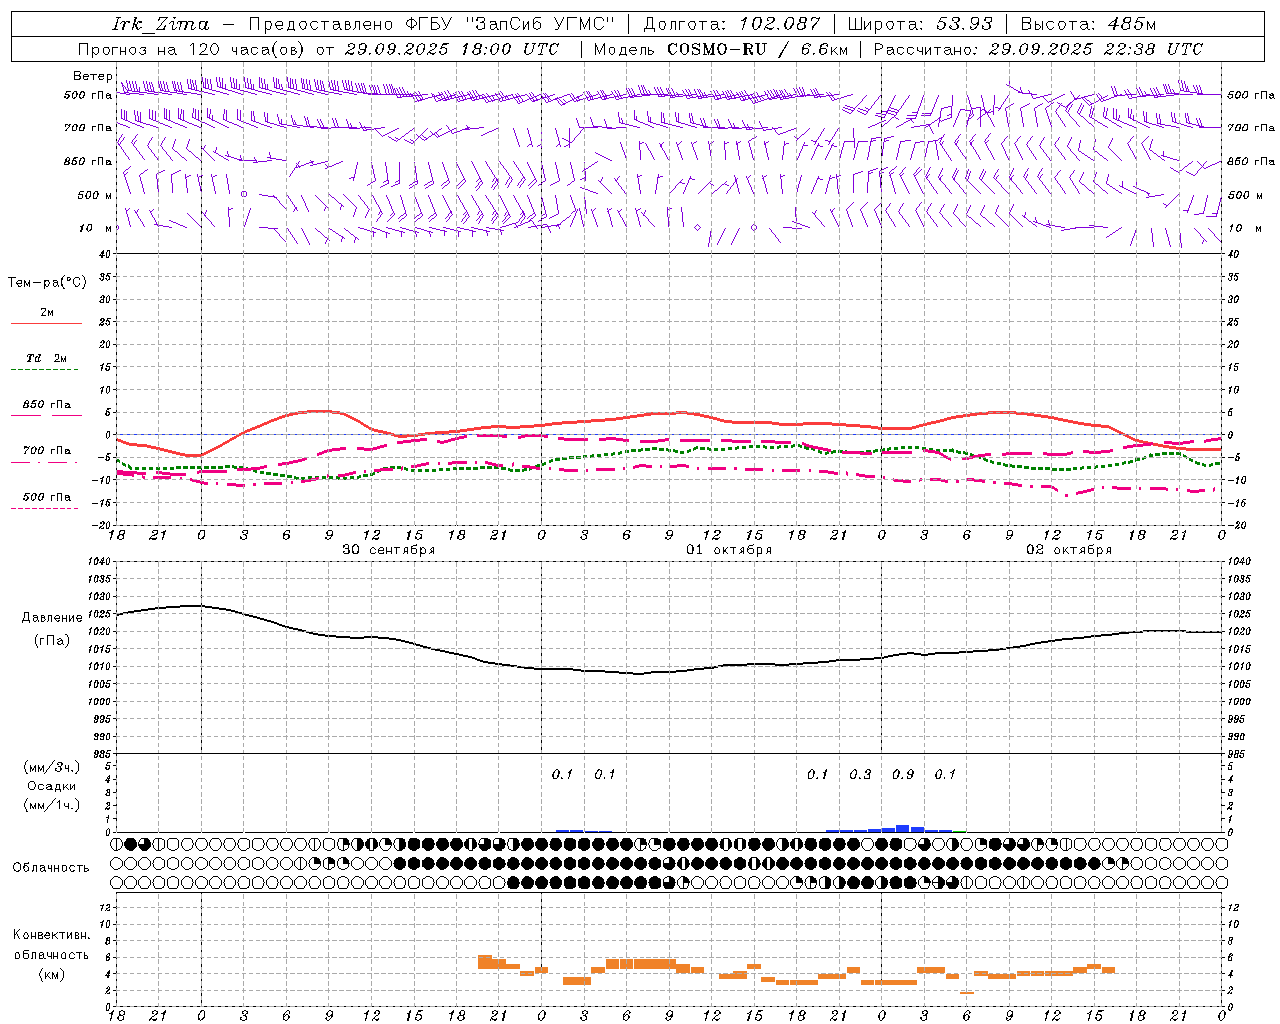Select the provider text ФГБУ "ЗапСиб УГМС"
The width and height of the screenshot is (1280, 1024).
click(x=510, y=24)
